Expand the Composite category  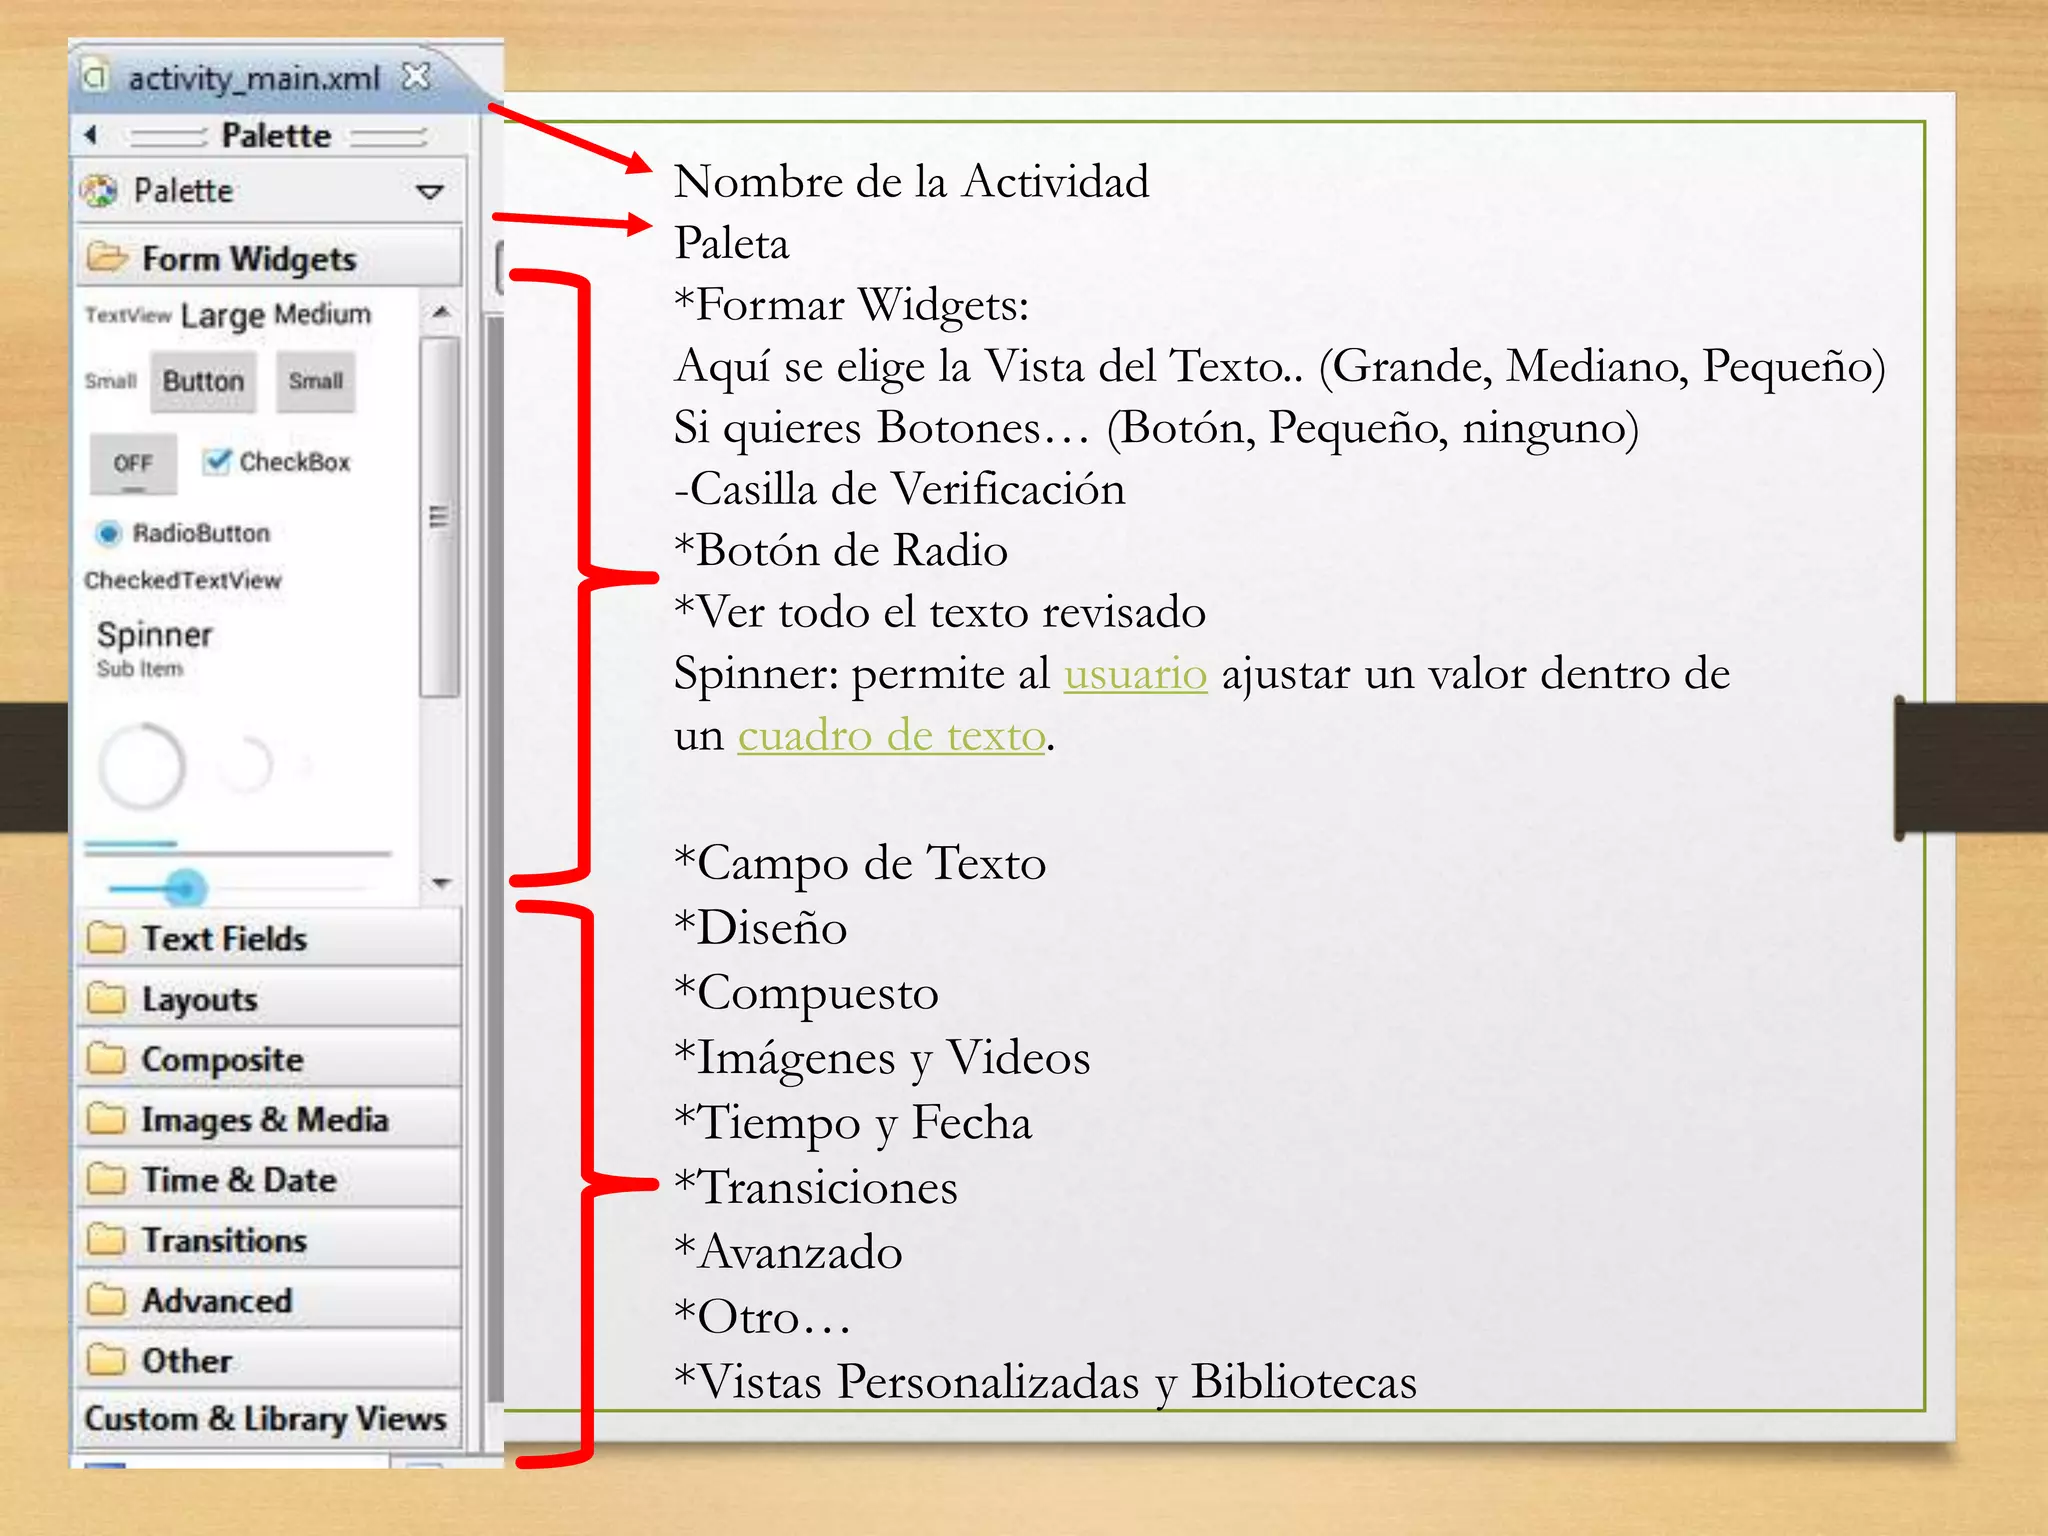[x=270, y=1058]
